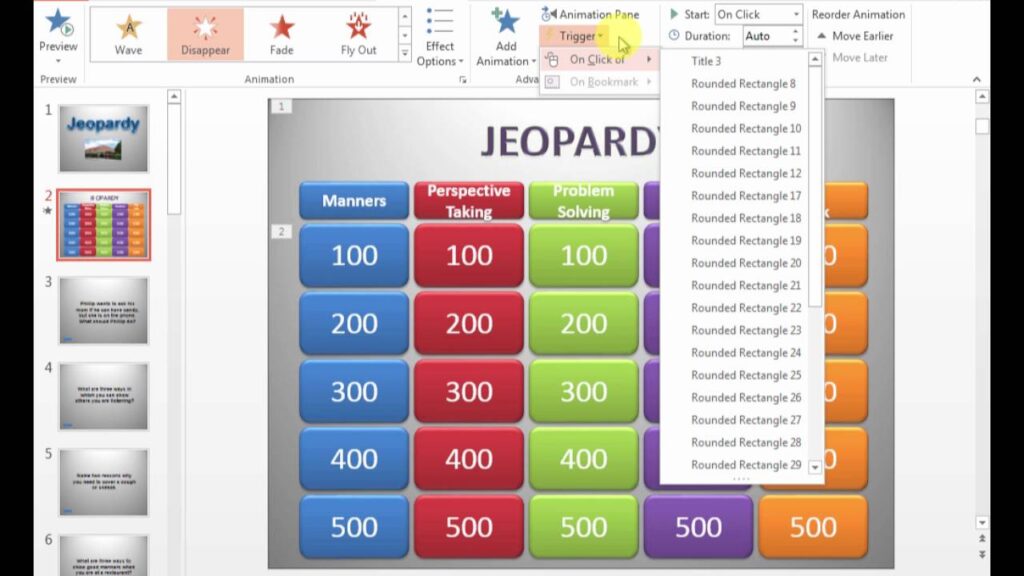Viewport: 1024px width, 576px height.
Task: Select slide 3 thumbnail in the panel
Action: 103,311
